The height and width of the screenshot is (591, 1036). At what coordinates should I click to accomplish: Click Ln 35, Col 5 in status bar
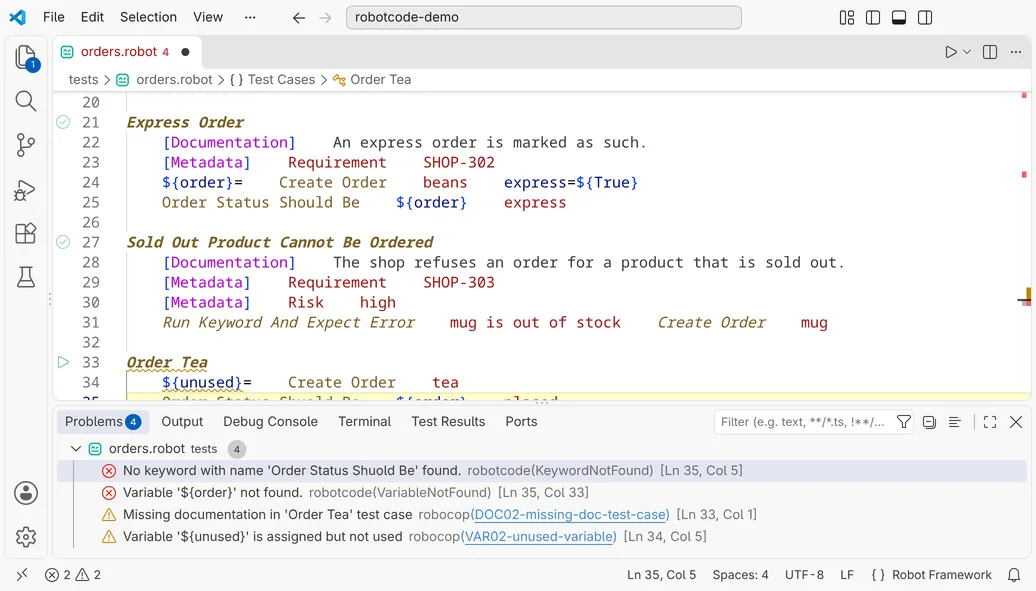(x=661, y=574)
